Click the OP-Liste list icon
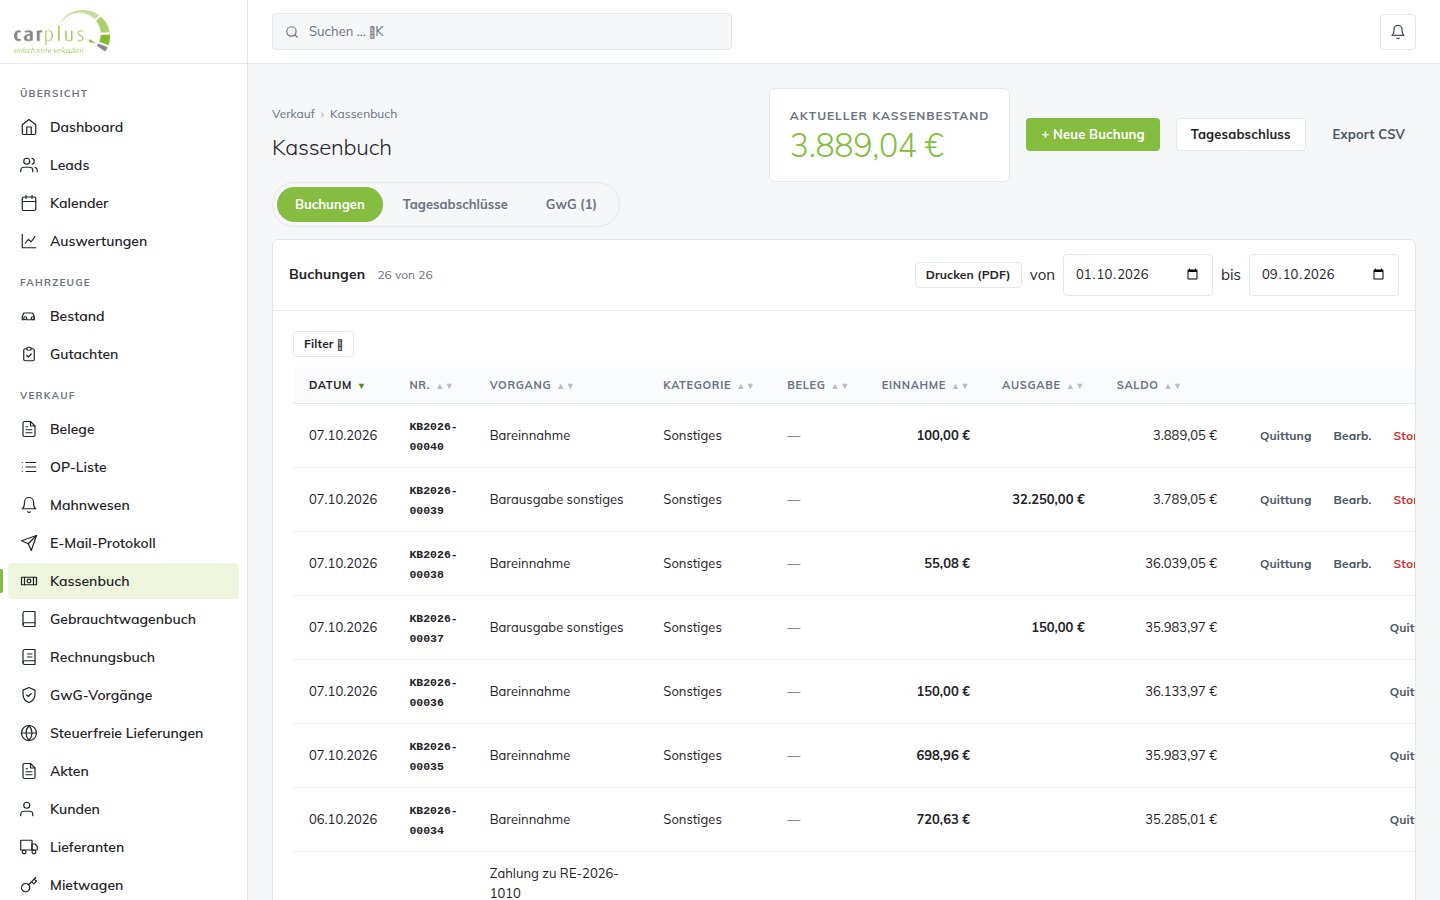 (x=29, y=467)
